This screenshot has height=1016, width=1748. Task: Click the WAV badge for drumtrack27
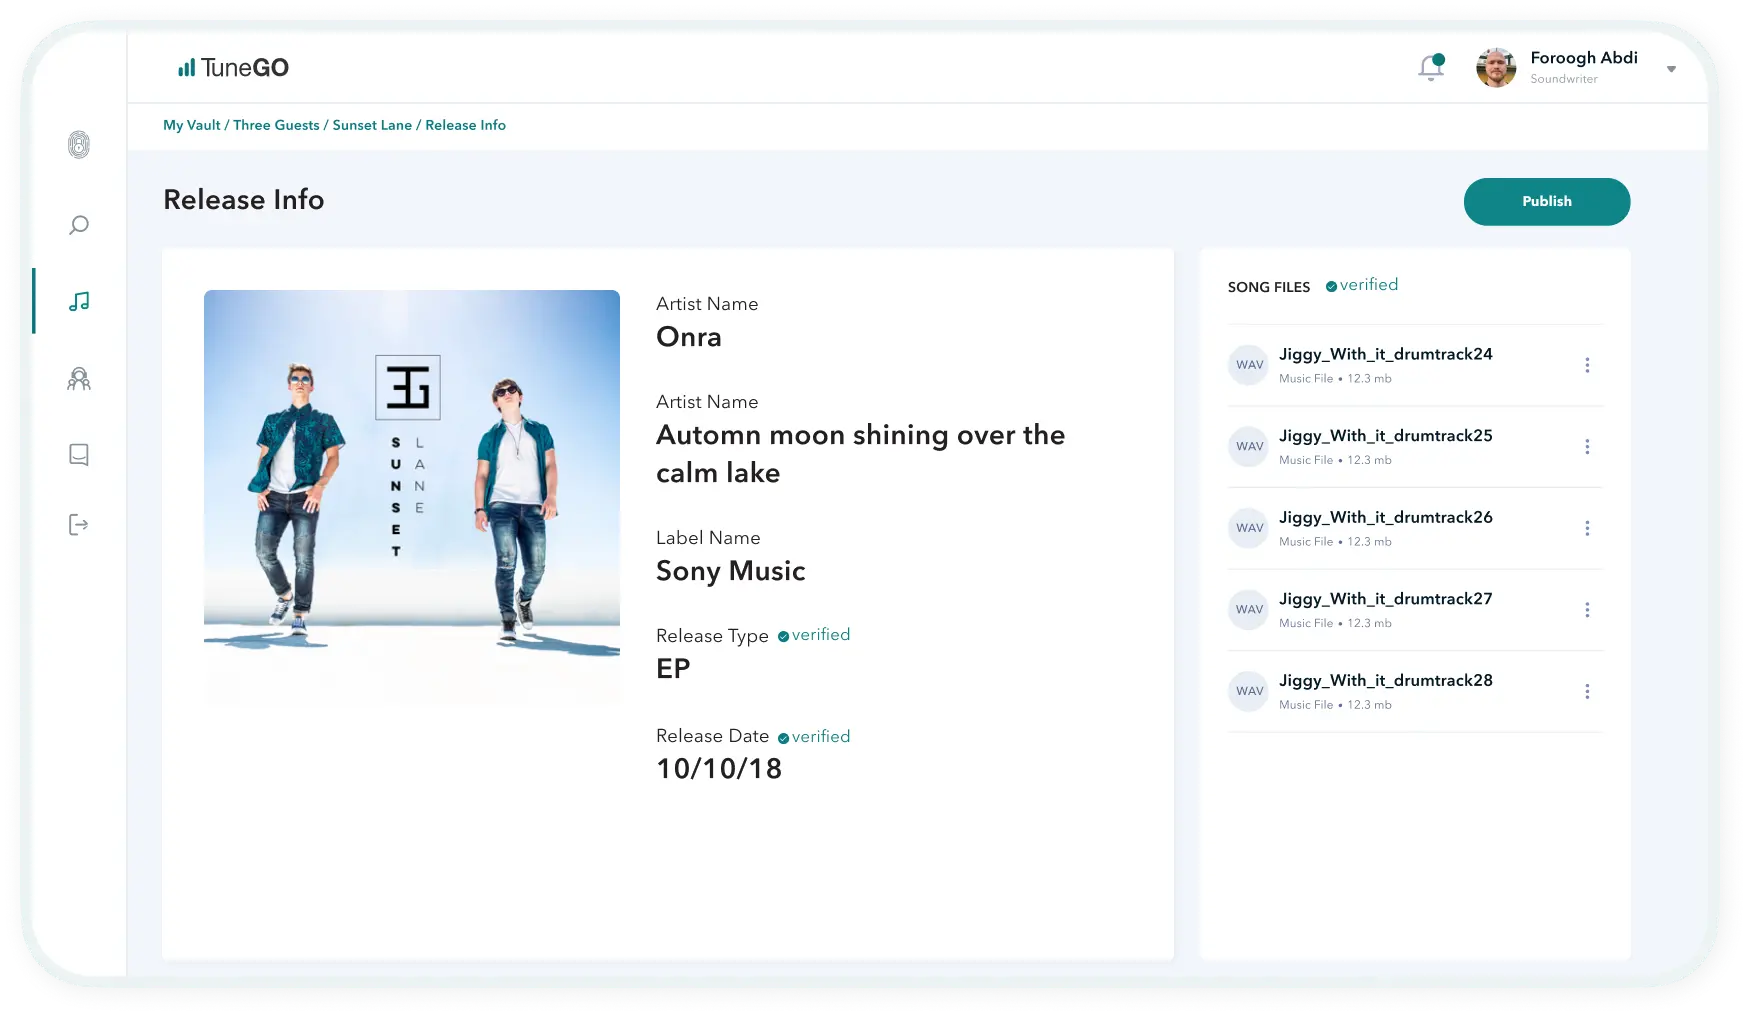click(x=1249, y=610)
